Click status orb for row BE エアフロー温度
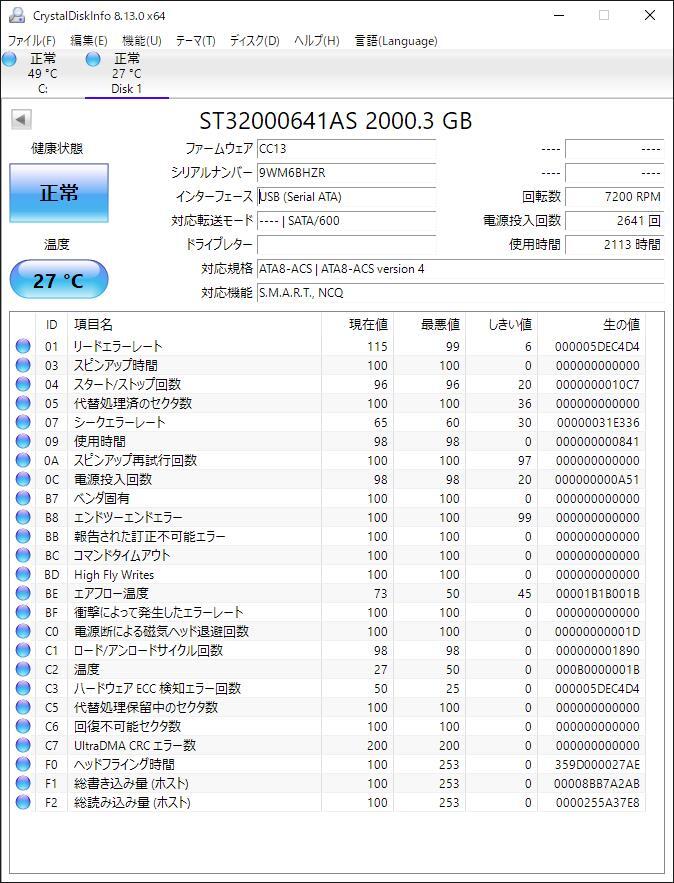 (x=23, y=593)
